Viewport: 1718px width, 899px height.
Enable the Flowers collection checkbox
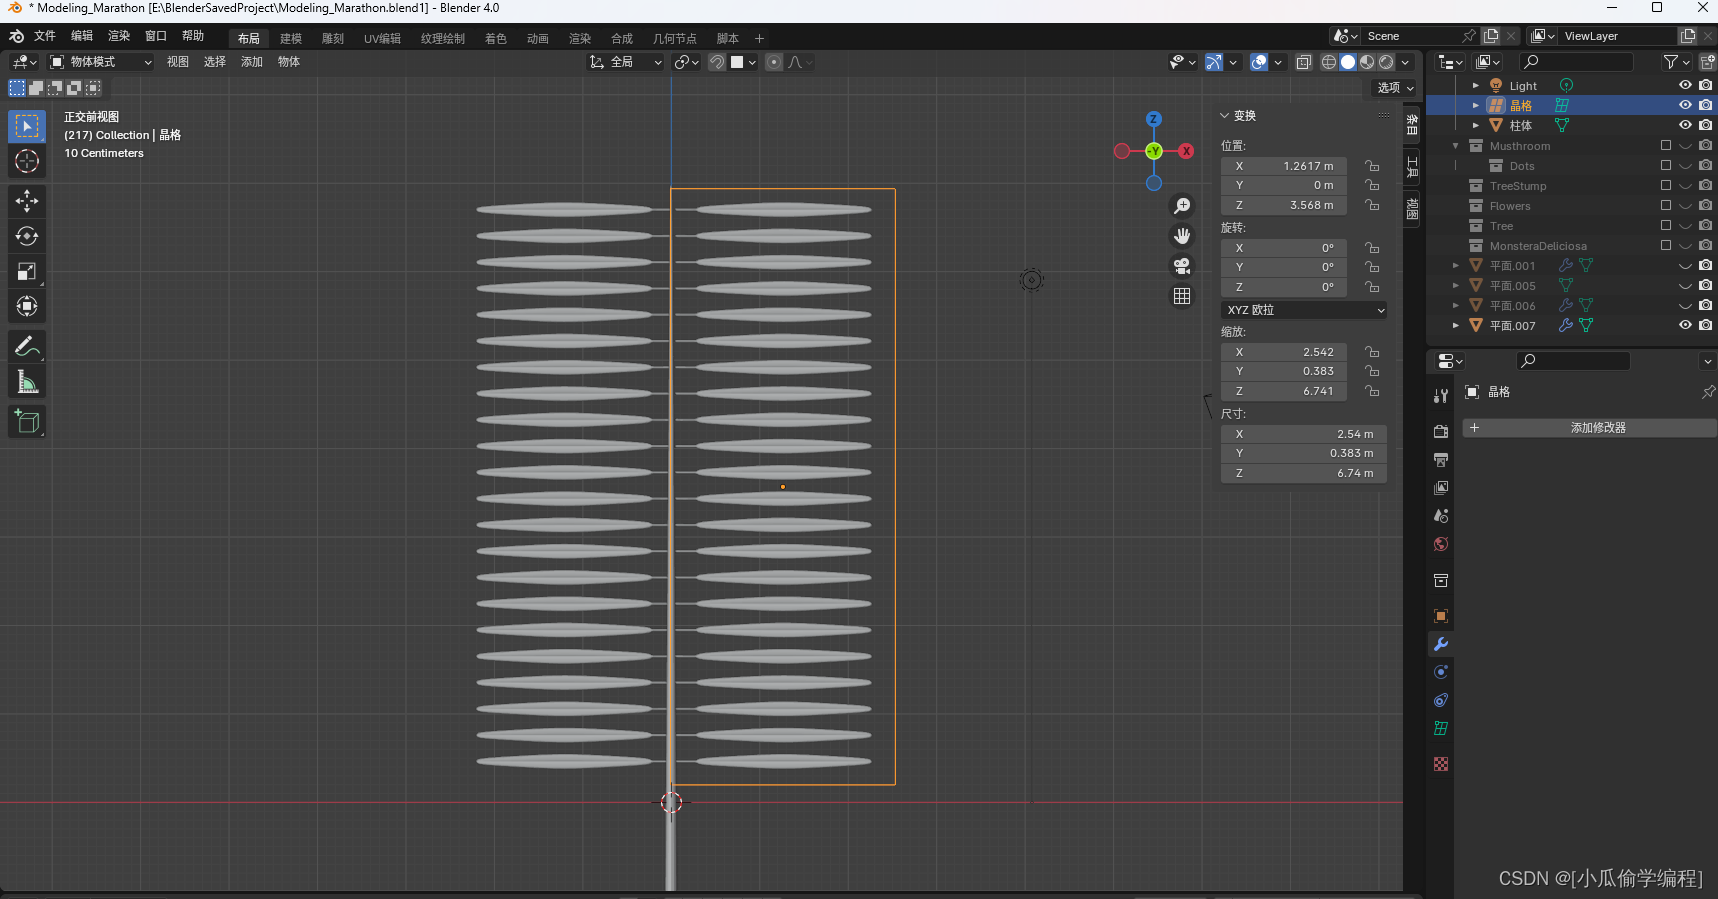(1666, 205)
